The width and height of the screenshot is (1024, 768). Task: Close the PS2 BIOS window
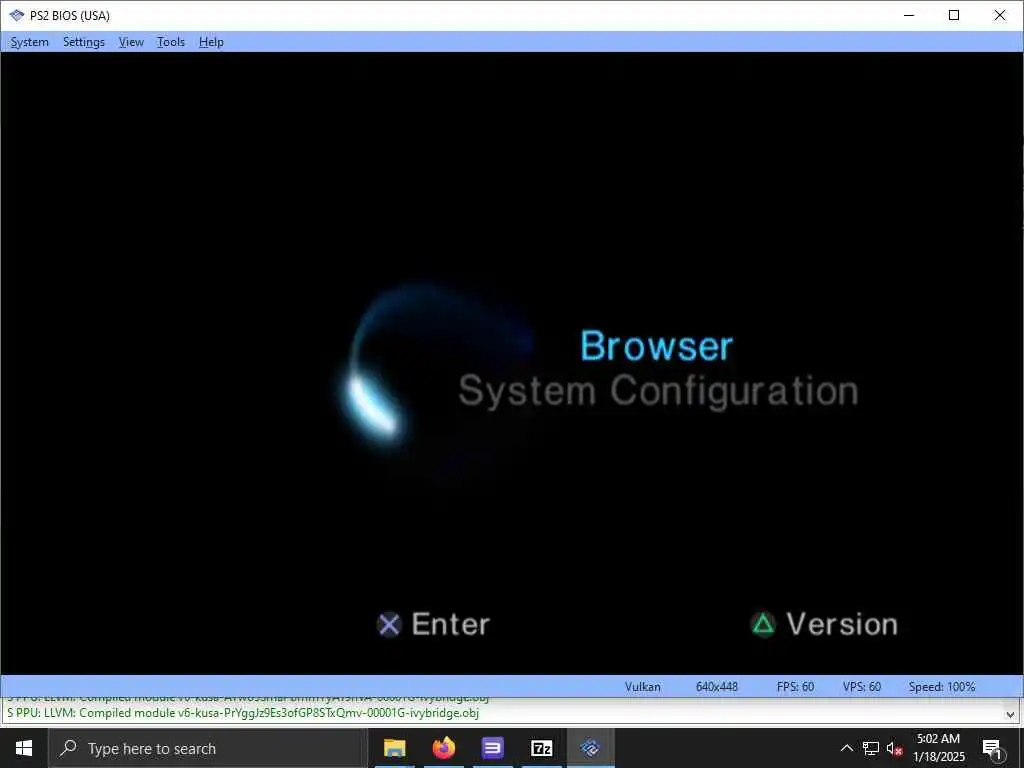click(1000, 15)
